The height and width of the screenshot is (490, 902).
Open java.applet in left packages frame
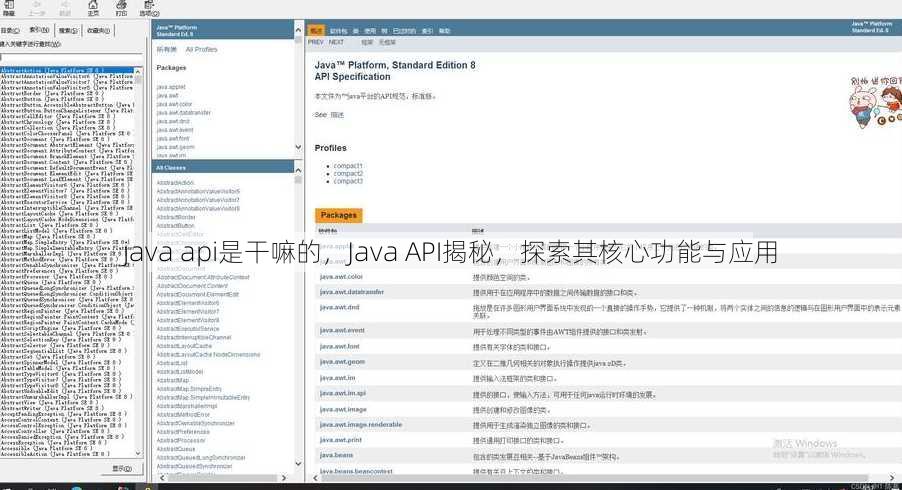171,87
